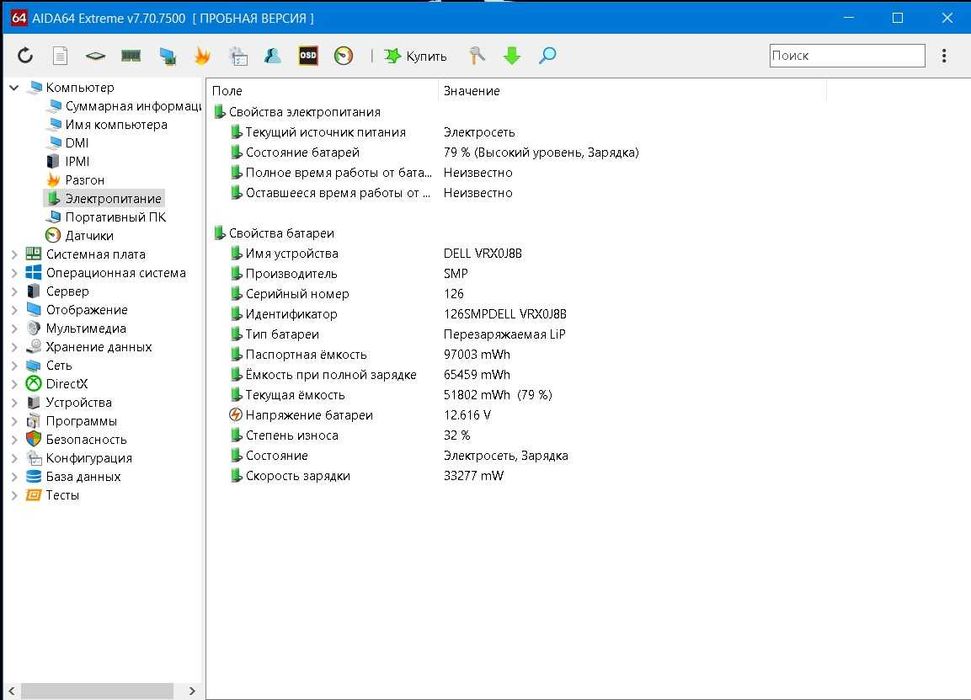Click the user account toolbar icon
This screenshot has height=700, width=971.
pyautogui.click(x=272, y=56)
